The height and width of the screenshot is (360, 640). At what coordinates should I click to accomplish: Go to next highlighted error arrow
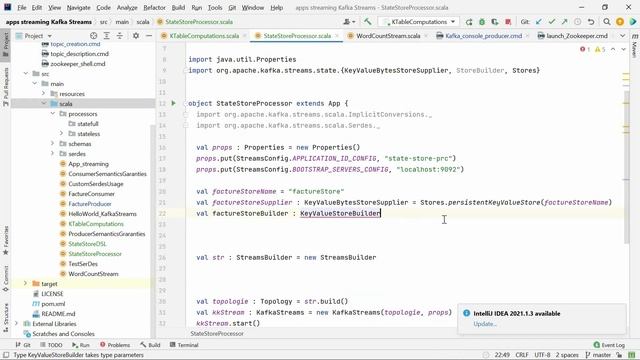coord(623,49)
